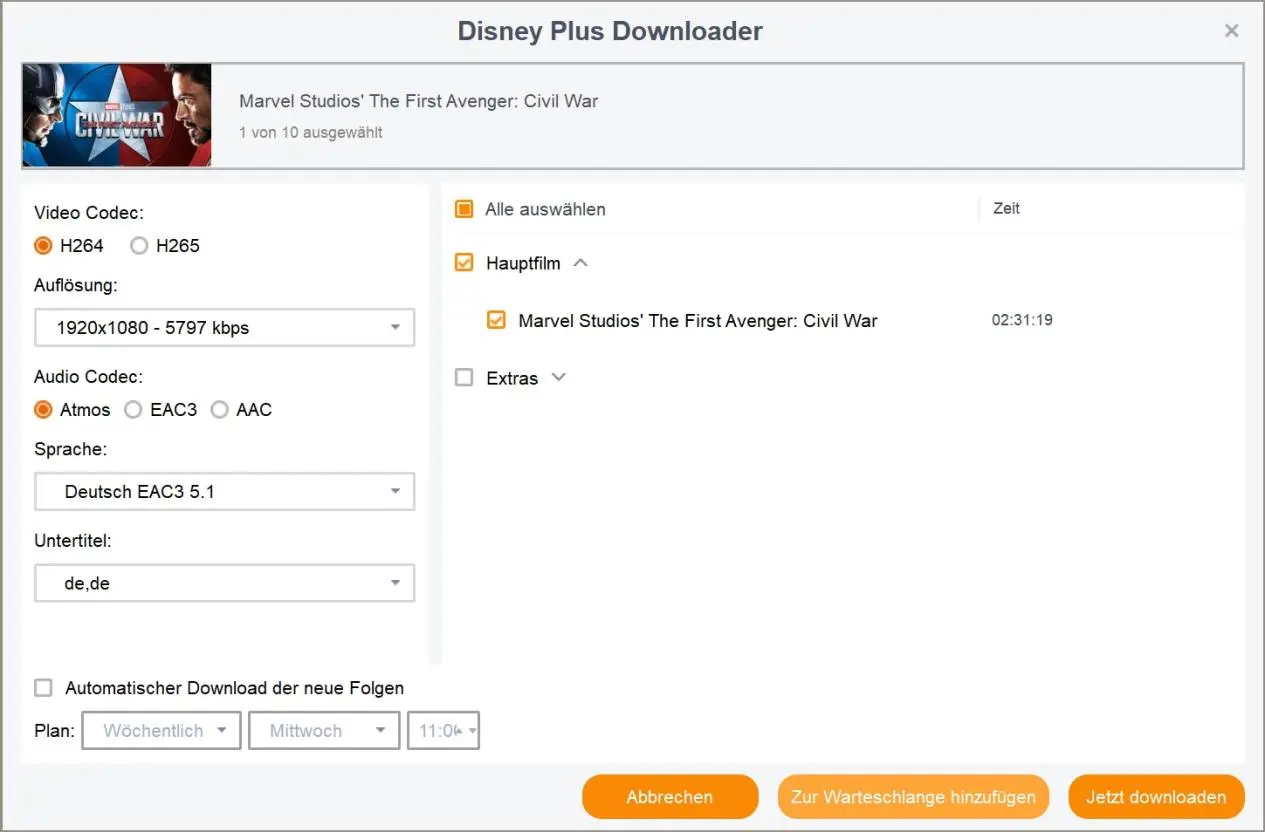
Task: Click Zur Warteschlange hinzufügen button
Action: [x=913, y=797]
